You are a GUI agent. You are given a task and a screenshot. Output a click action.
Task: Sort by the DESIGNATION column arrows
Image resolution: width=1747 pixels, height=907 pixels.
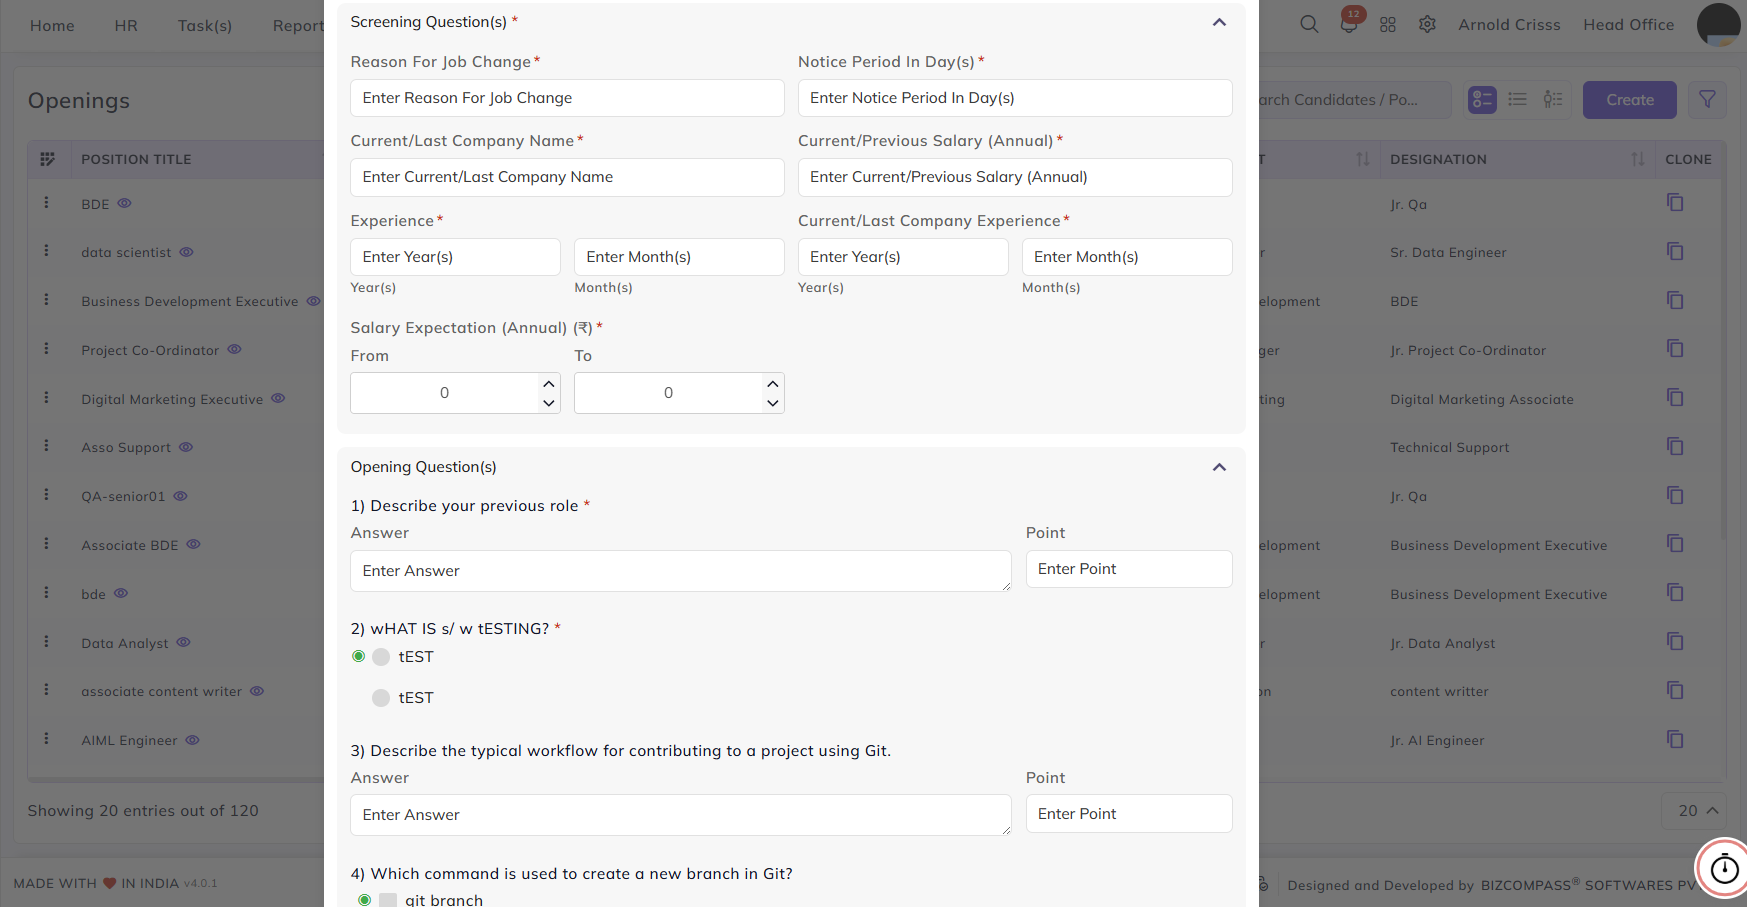[1637, 159]
